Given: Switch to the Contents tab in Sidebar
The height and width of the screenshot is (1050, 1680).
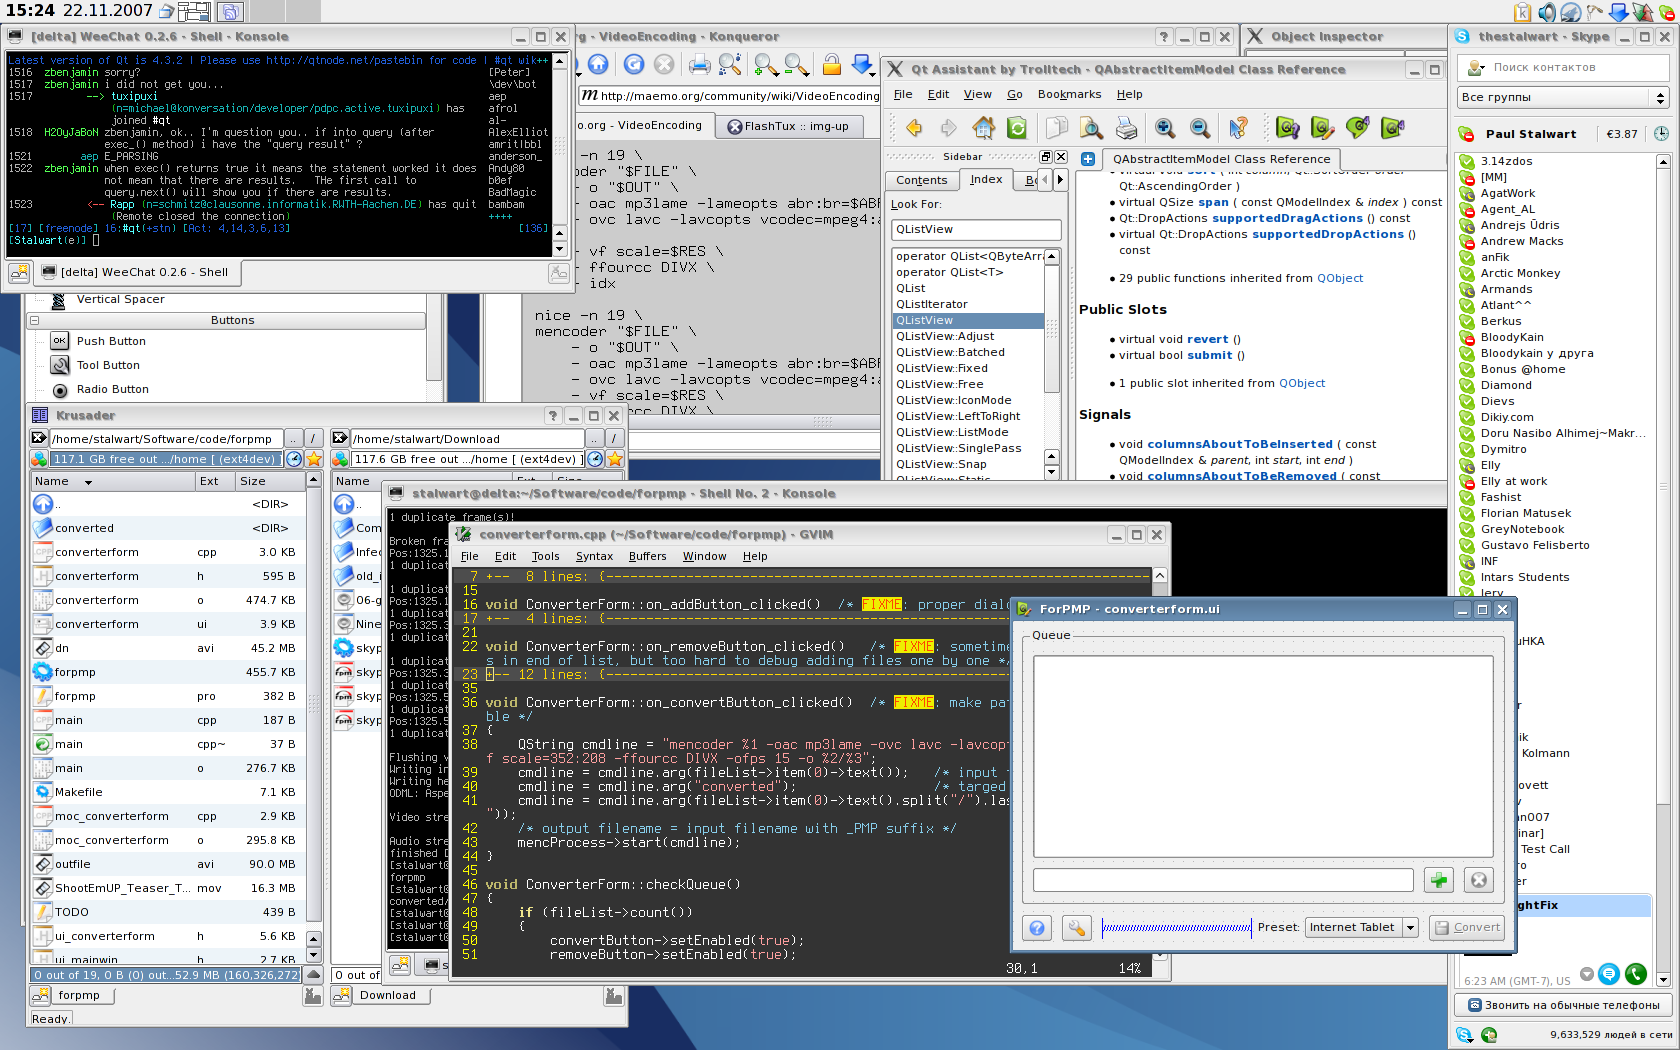Looking at the screenshot, I should pos(921,180).
